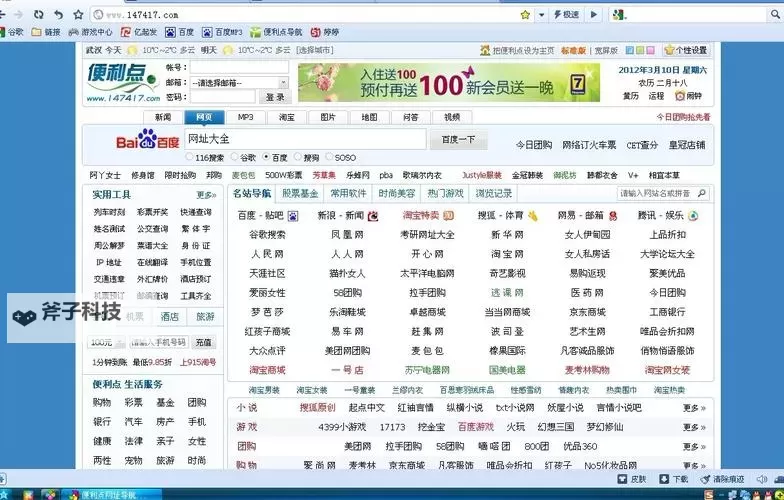
Task: Click the magnifier icon in browser search box
Action: pos(774,15)
